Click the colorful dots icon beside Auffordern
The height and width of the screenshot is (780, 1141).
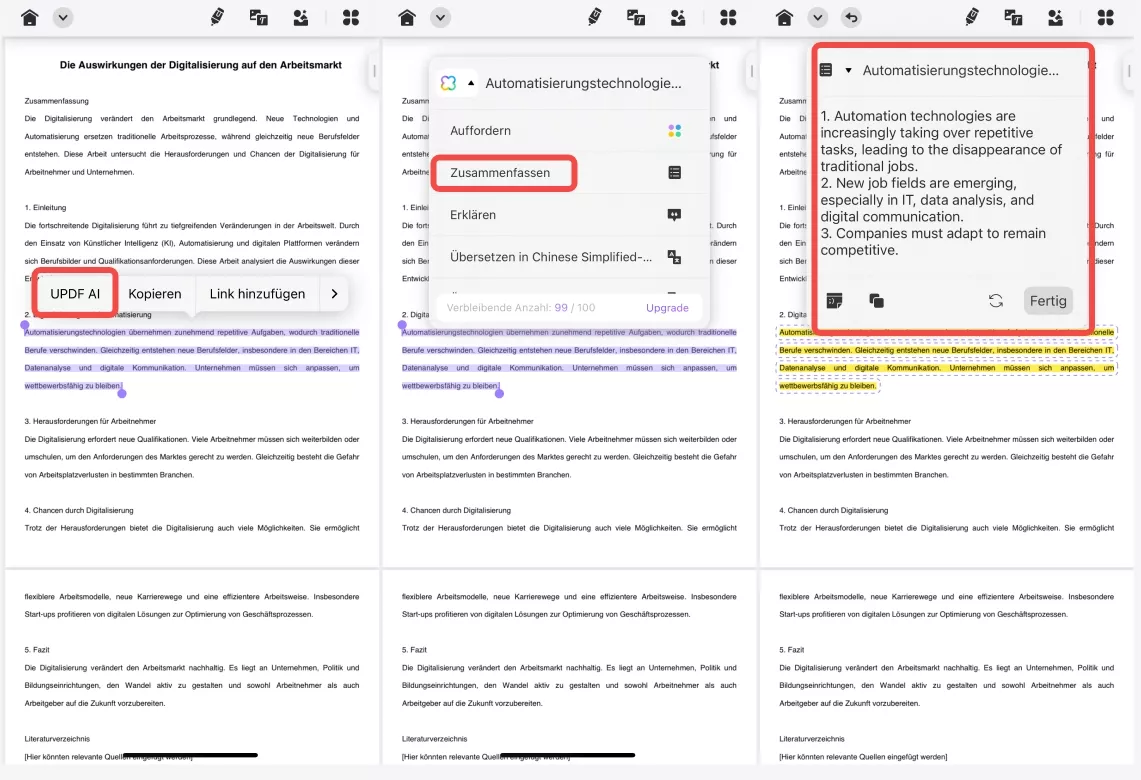tap(675, 130)
